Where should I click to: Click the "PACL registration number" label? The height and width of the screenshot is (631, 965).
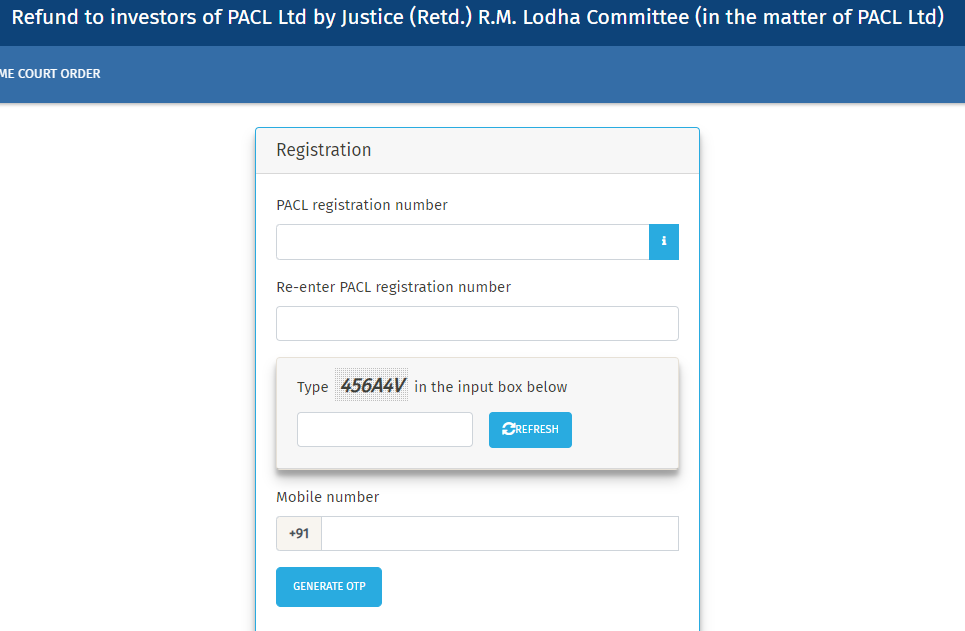point(362,205)
